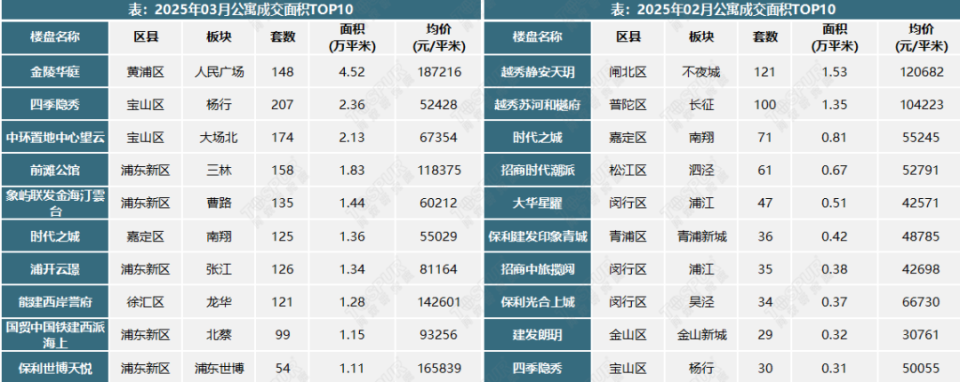Click the 越秀静安天玥 project name cell

[x=538, y=73]
